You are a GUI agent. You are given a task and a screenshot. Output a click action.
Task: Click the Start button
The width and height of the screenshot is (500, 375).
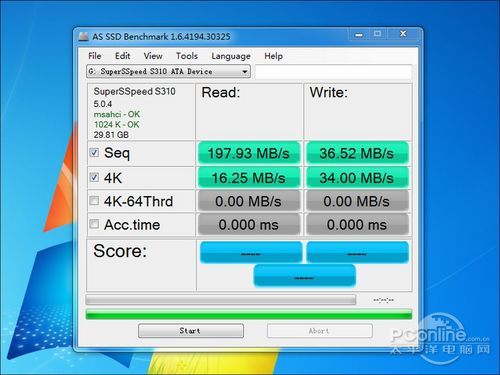tap(191, 331)
